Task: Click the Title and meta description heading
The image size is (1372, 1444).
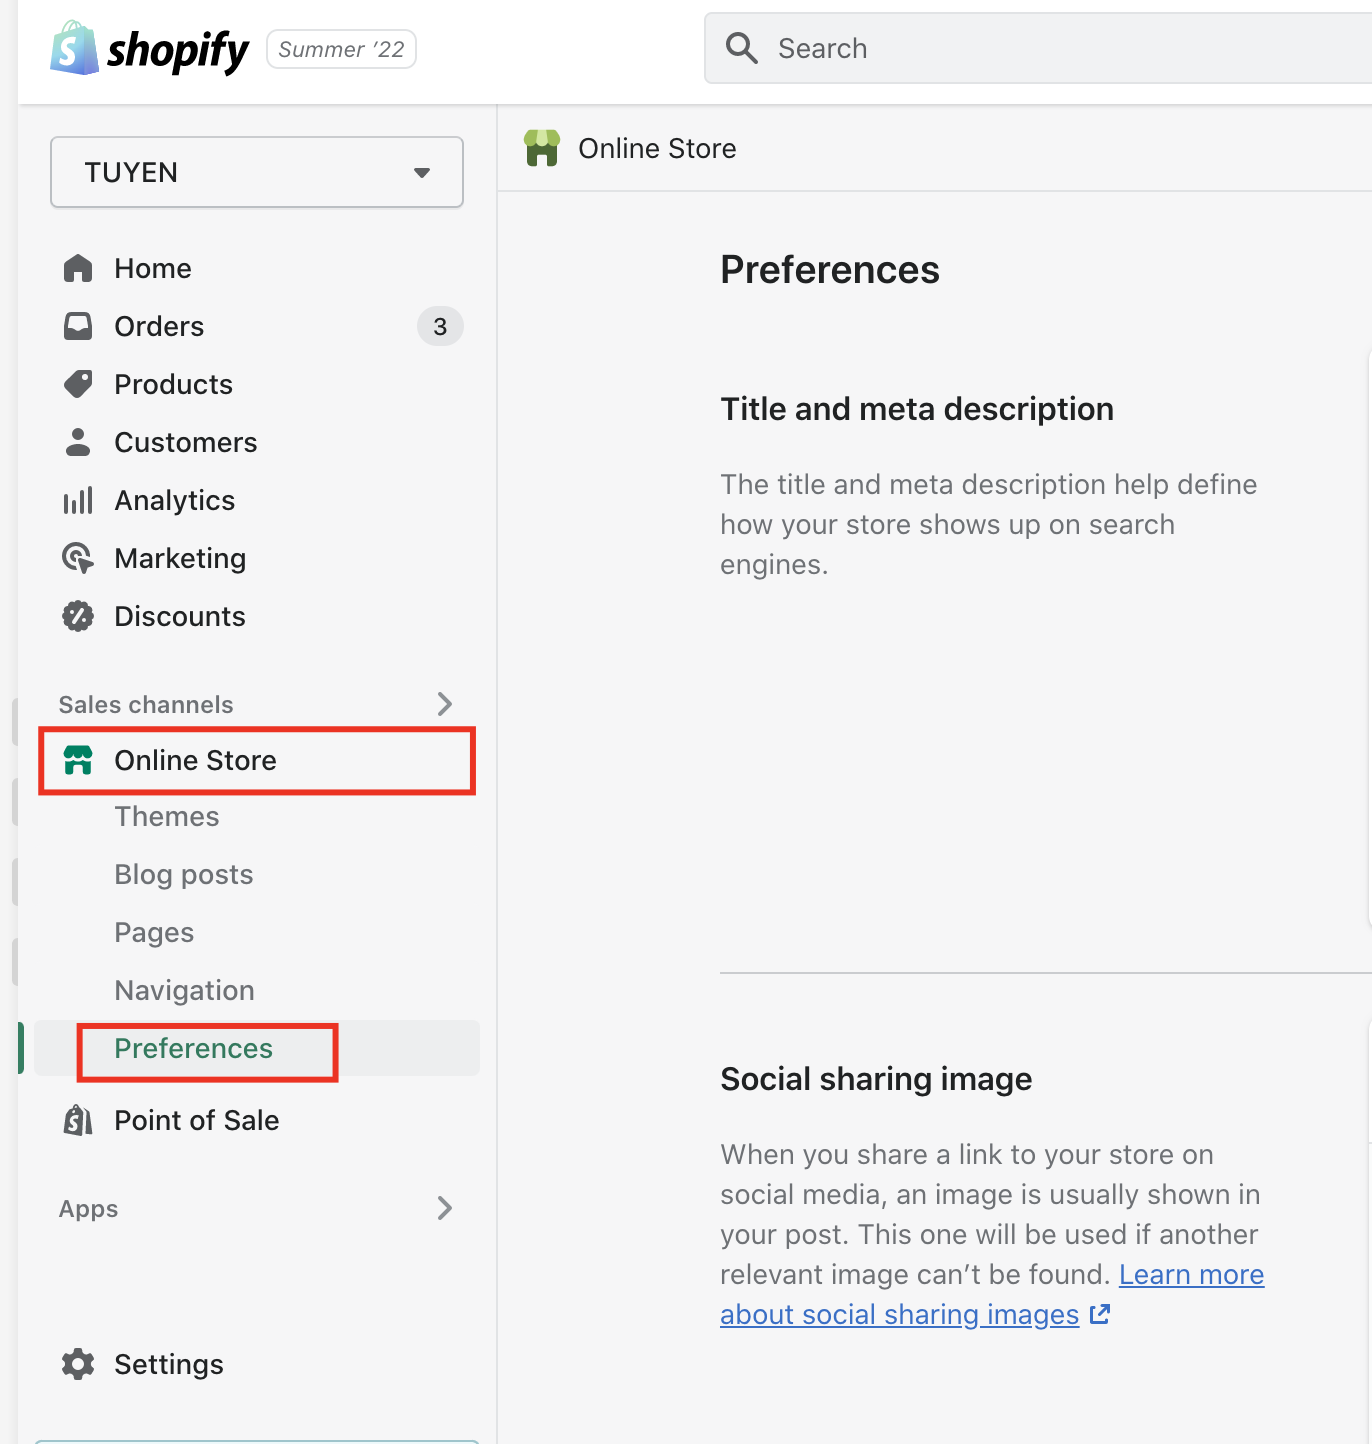Action: 917,409
